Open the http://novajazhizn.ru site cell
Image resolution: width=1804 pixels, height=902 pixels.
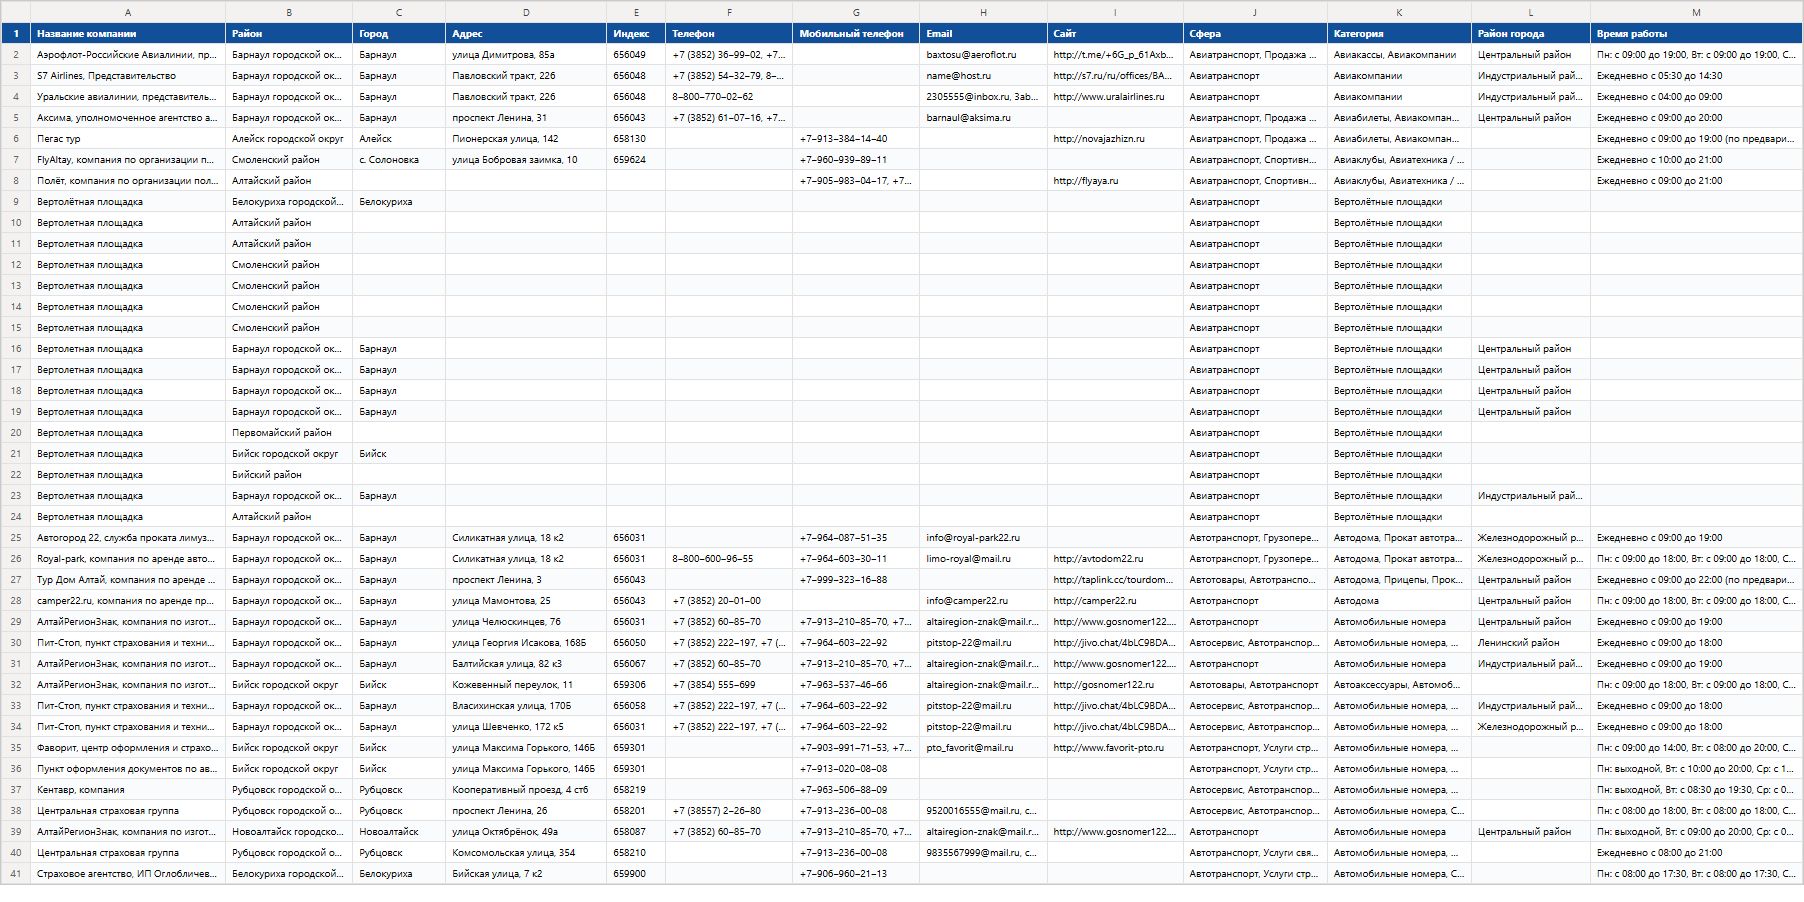point(1115,139)
